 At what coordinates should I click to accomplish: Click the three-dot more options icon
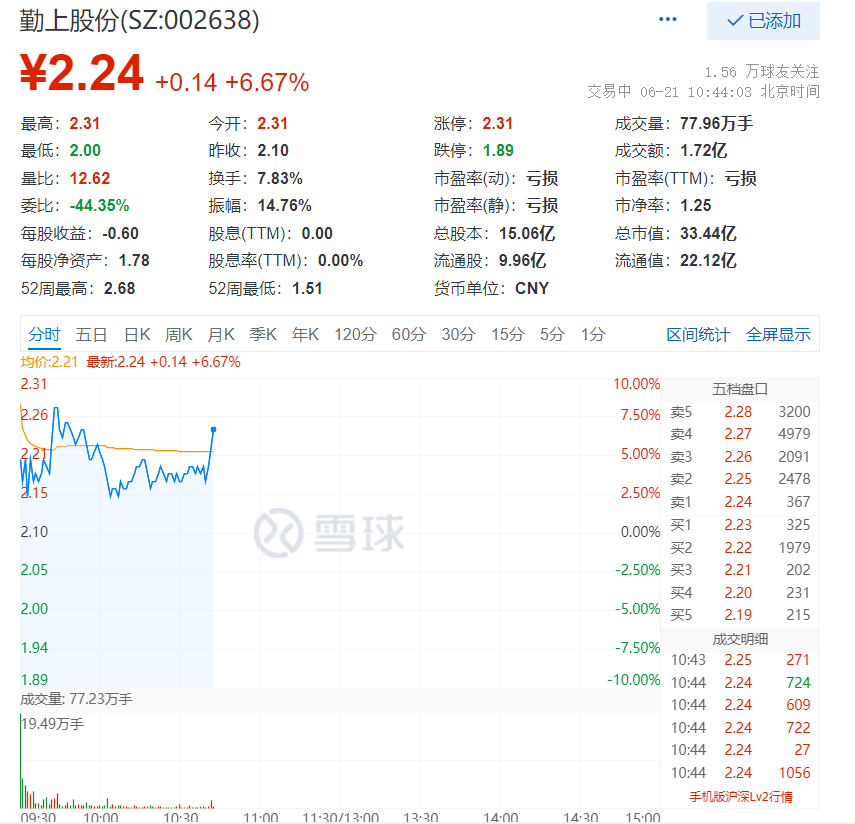[x=668, y=21]
